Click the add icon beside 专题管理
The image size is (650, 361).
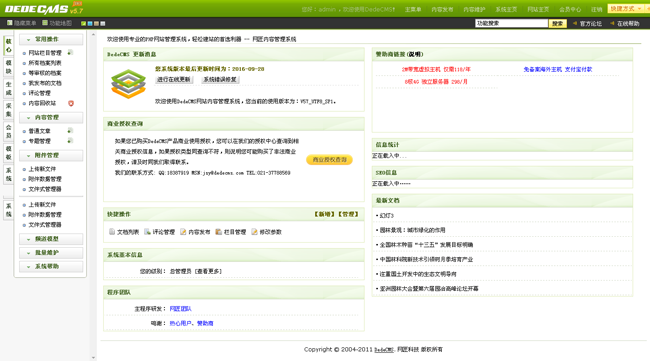(70, 141)
